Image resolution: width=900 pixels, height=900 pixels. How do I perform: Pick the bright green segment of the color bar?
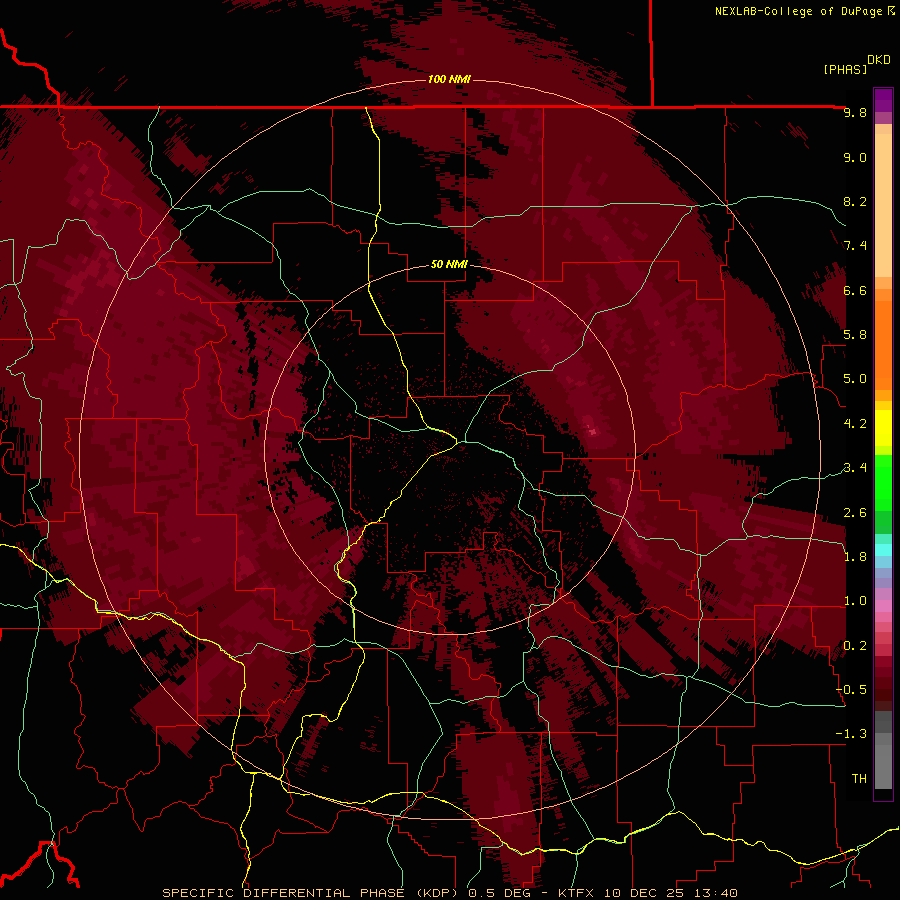click(x=883, y=483)
